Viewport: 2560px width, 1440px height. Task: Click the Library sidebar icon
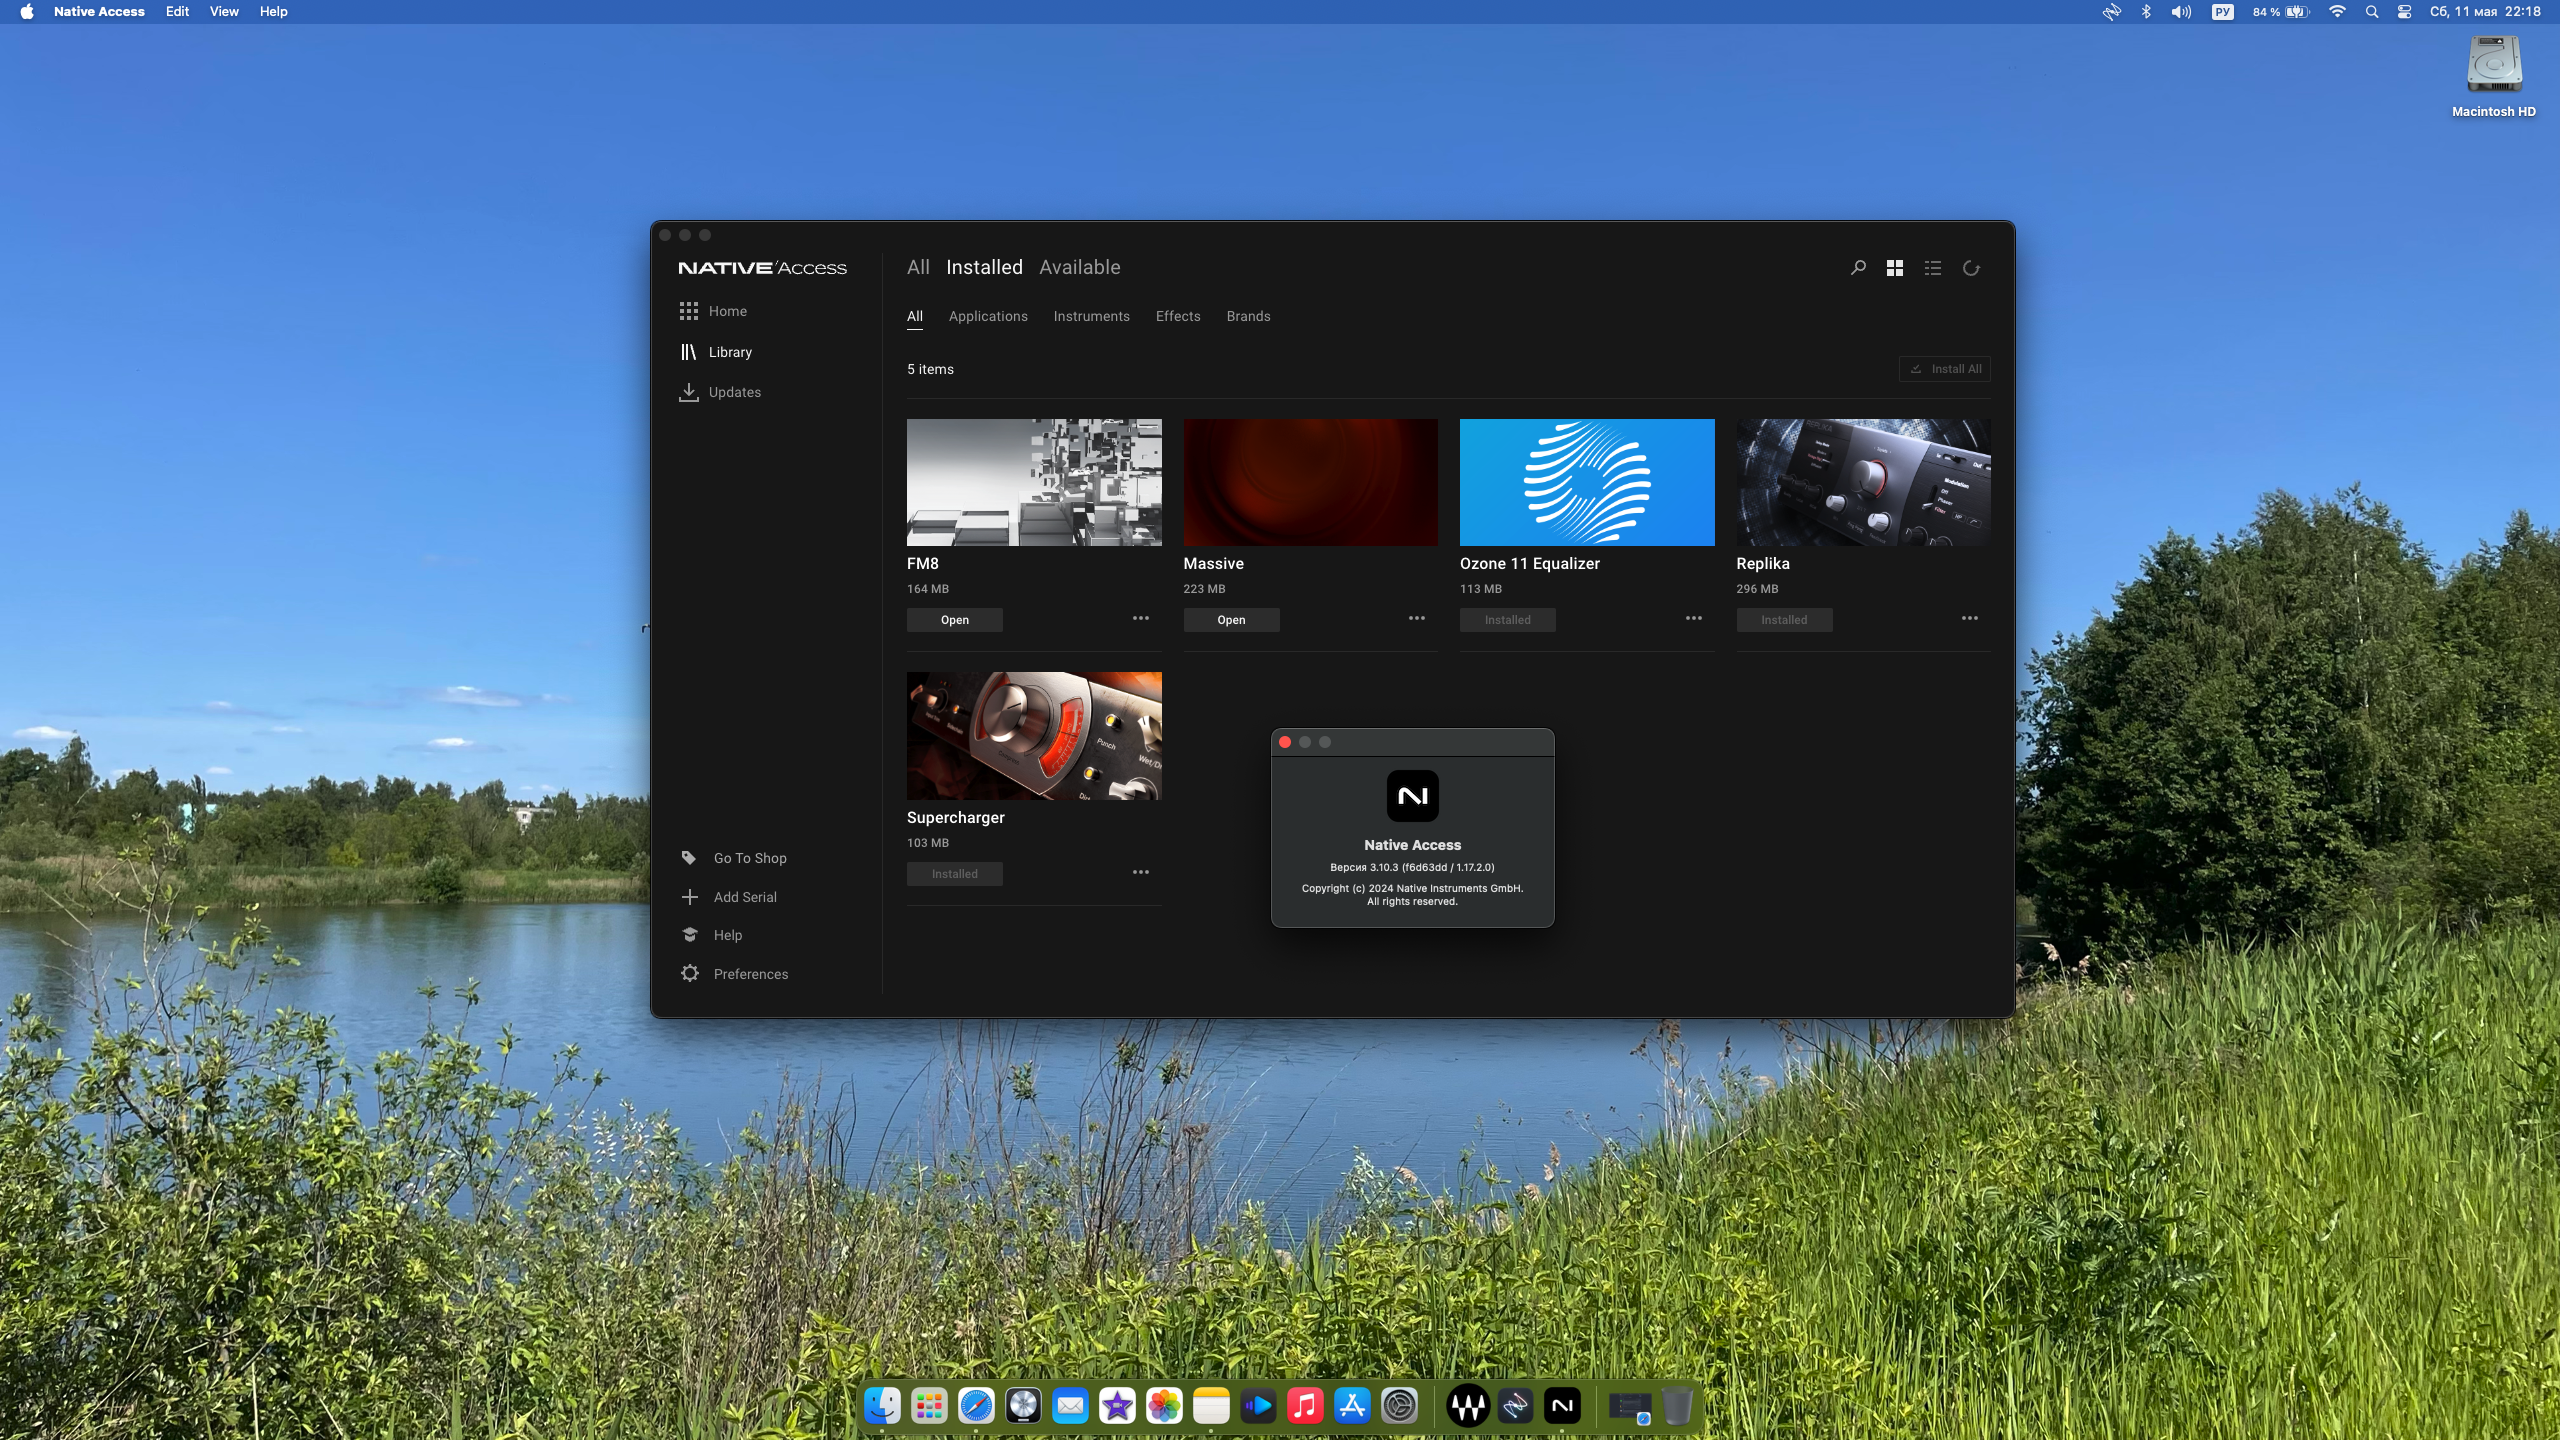pos(689,352)
